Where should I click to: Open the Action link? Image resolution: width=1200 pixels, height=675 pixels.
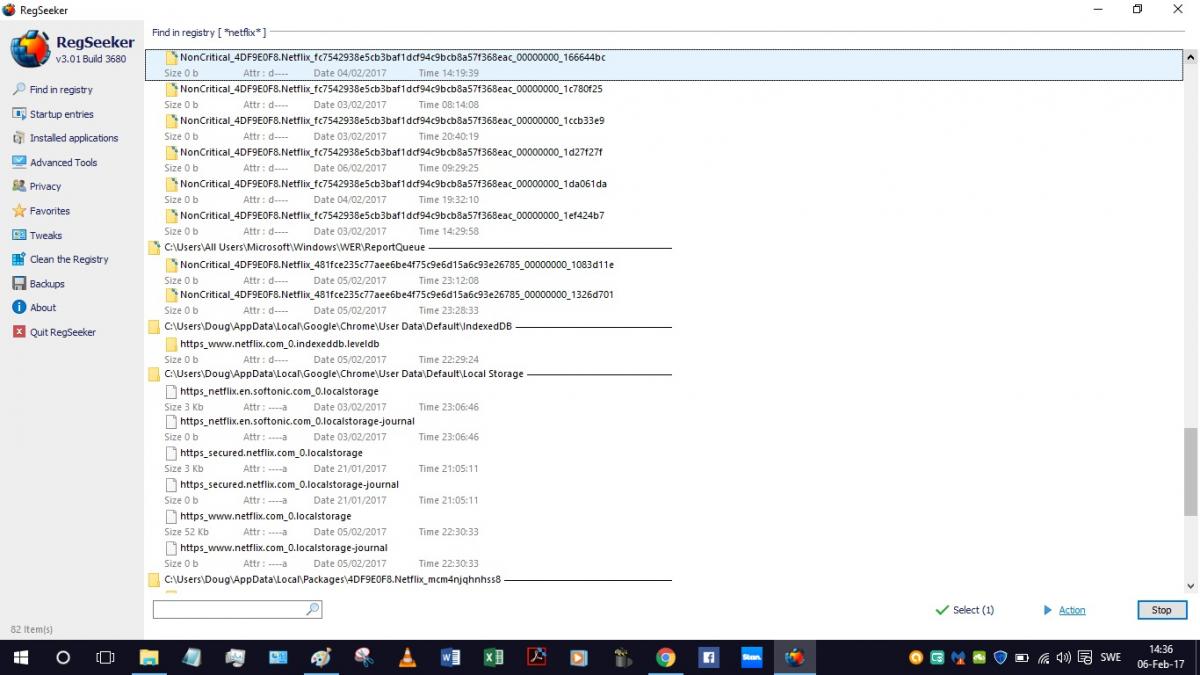[x=1072, y=610]
